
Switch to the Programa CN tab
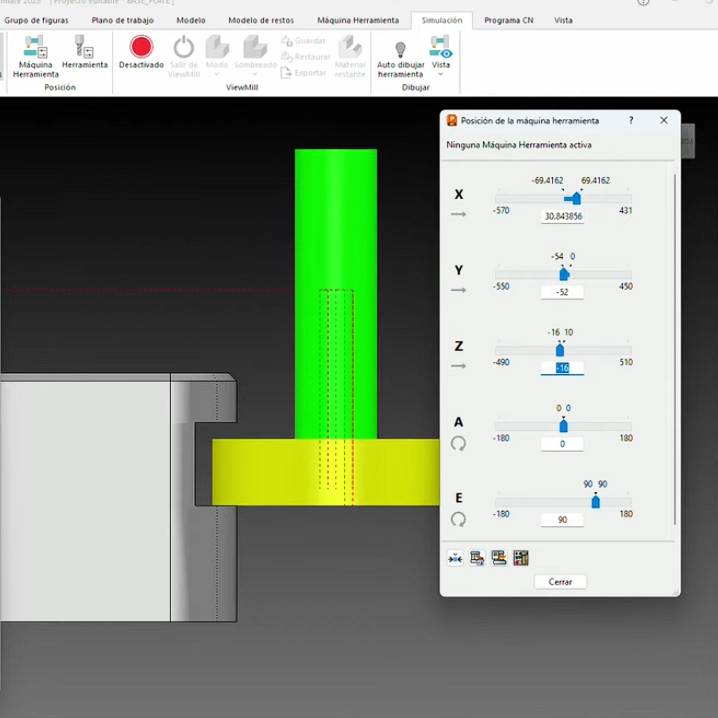508,20
